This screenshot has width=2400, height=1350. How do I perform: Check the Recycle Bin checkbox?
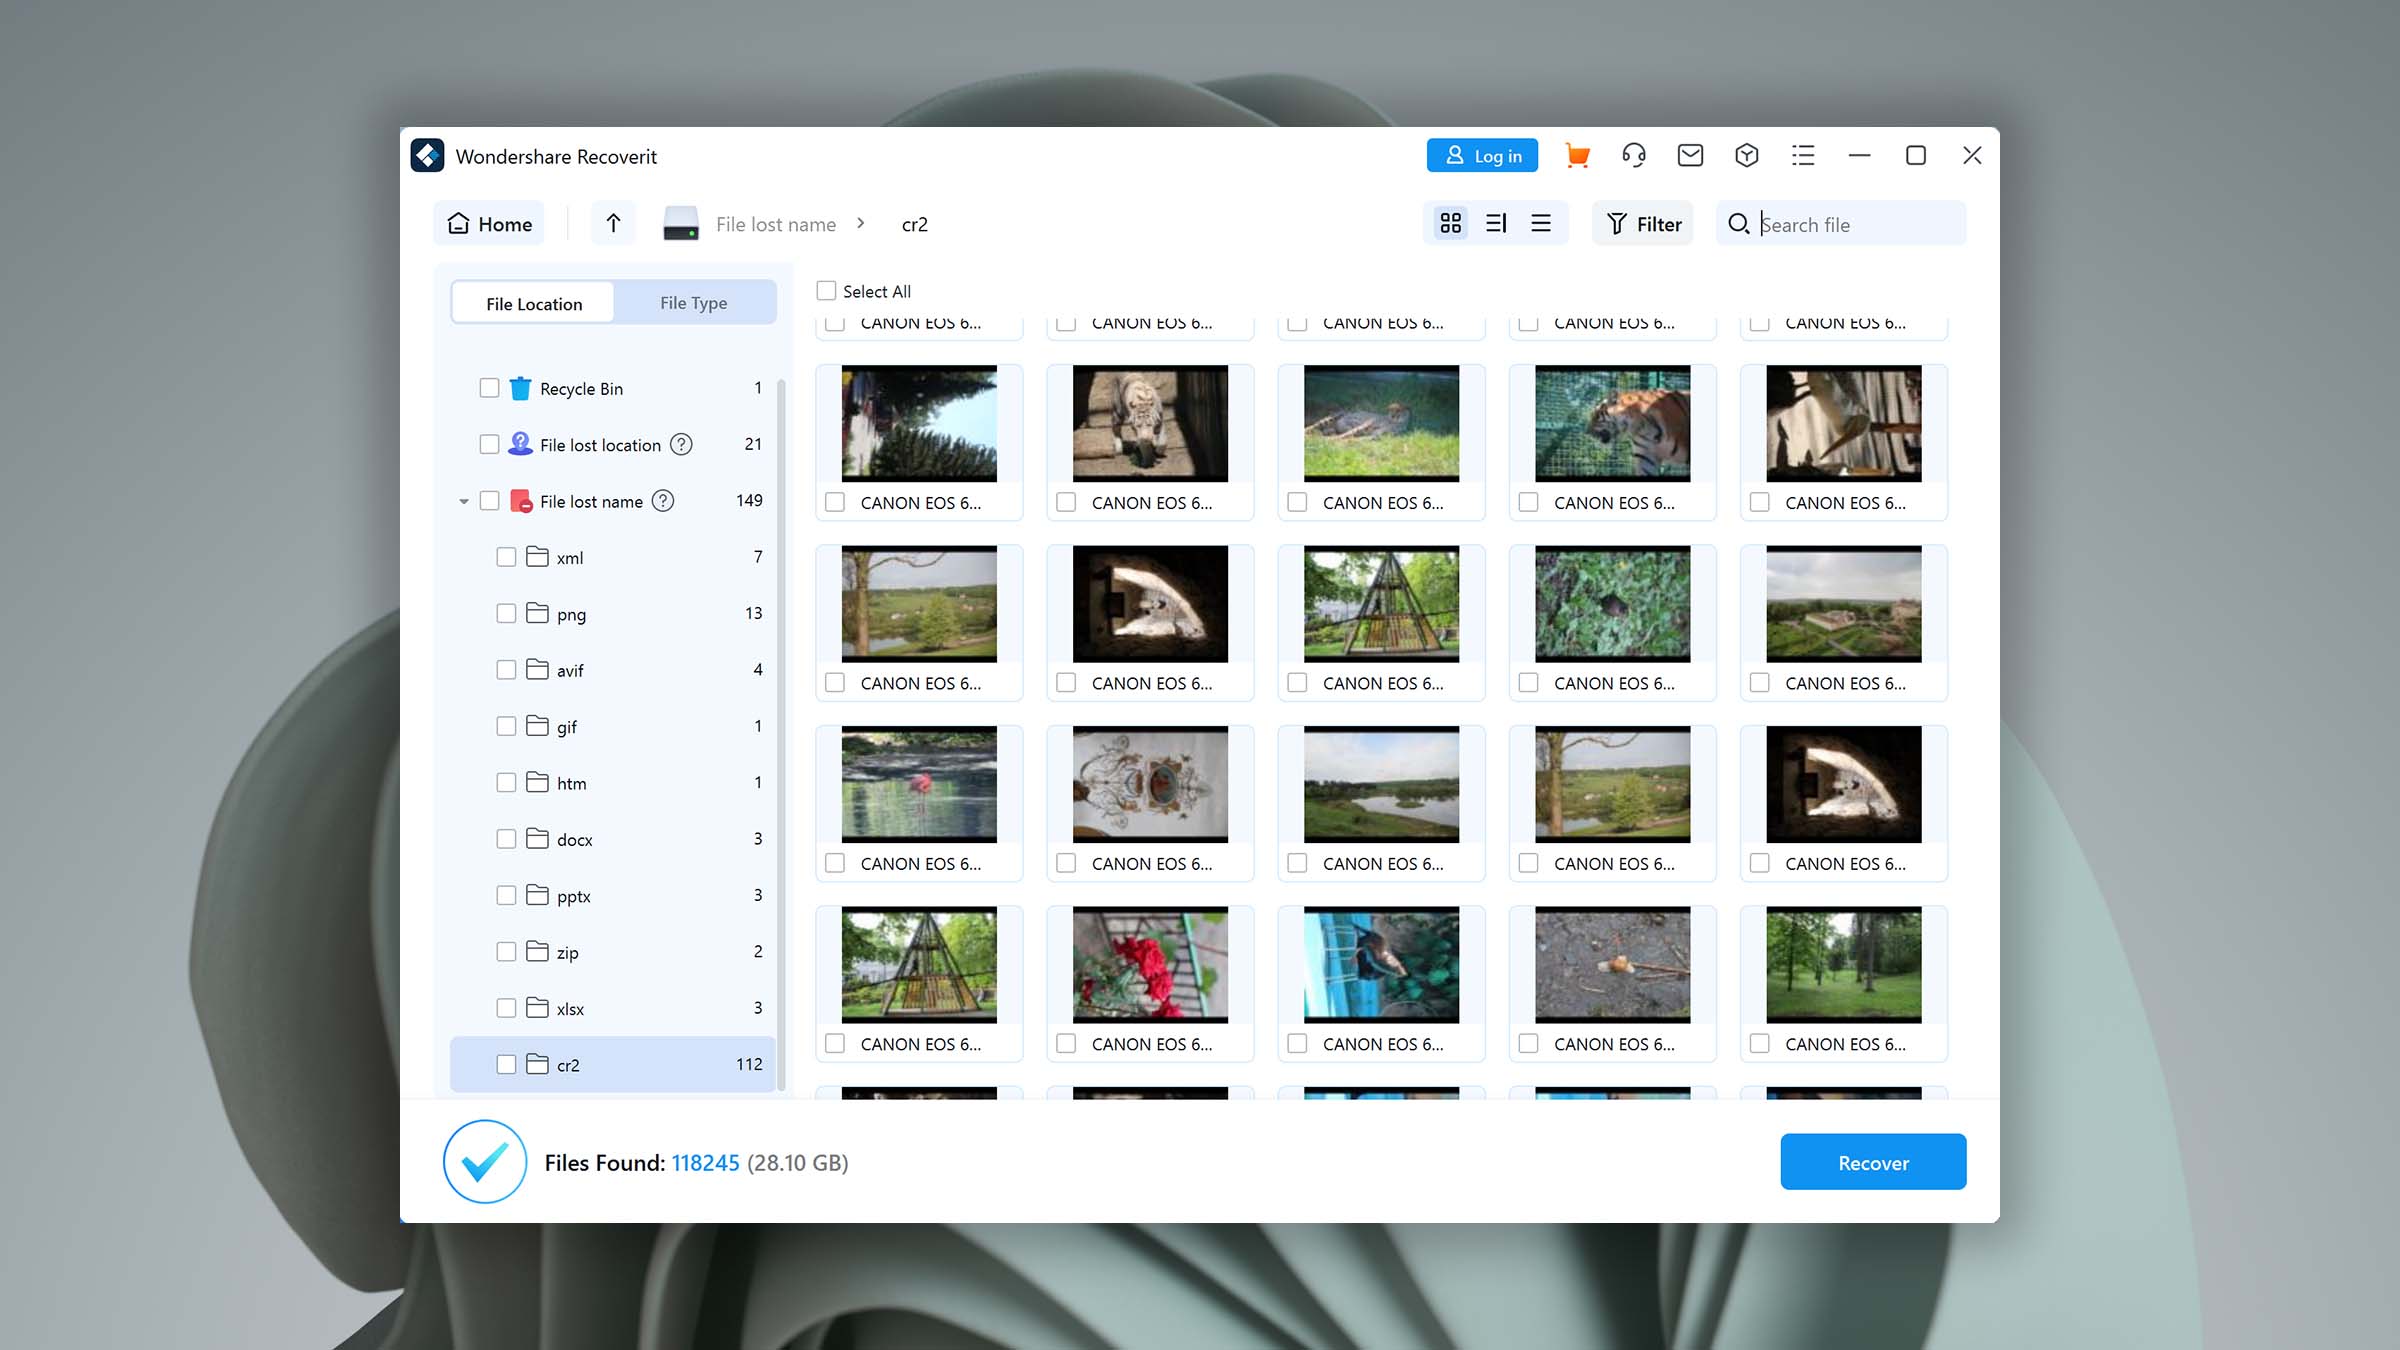point(489,387)
